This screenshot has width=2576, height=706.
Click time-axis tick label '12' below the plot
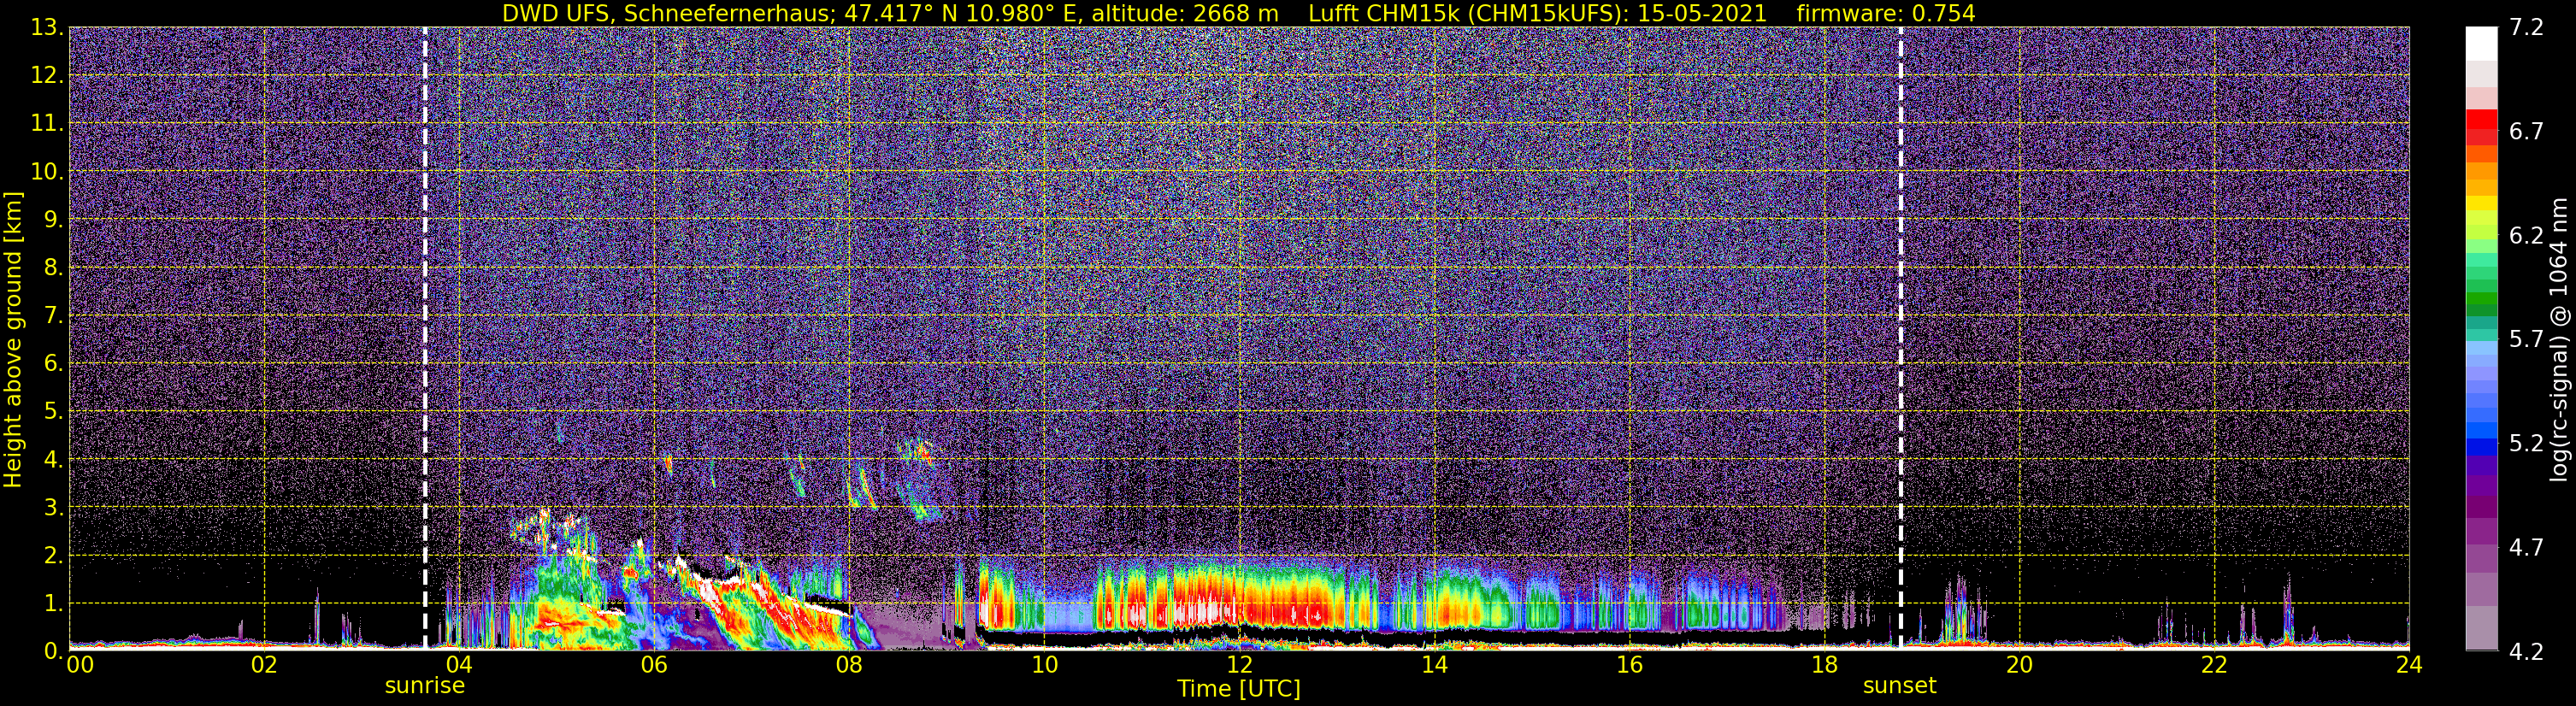click(1239, 665)
